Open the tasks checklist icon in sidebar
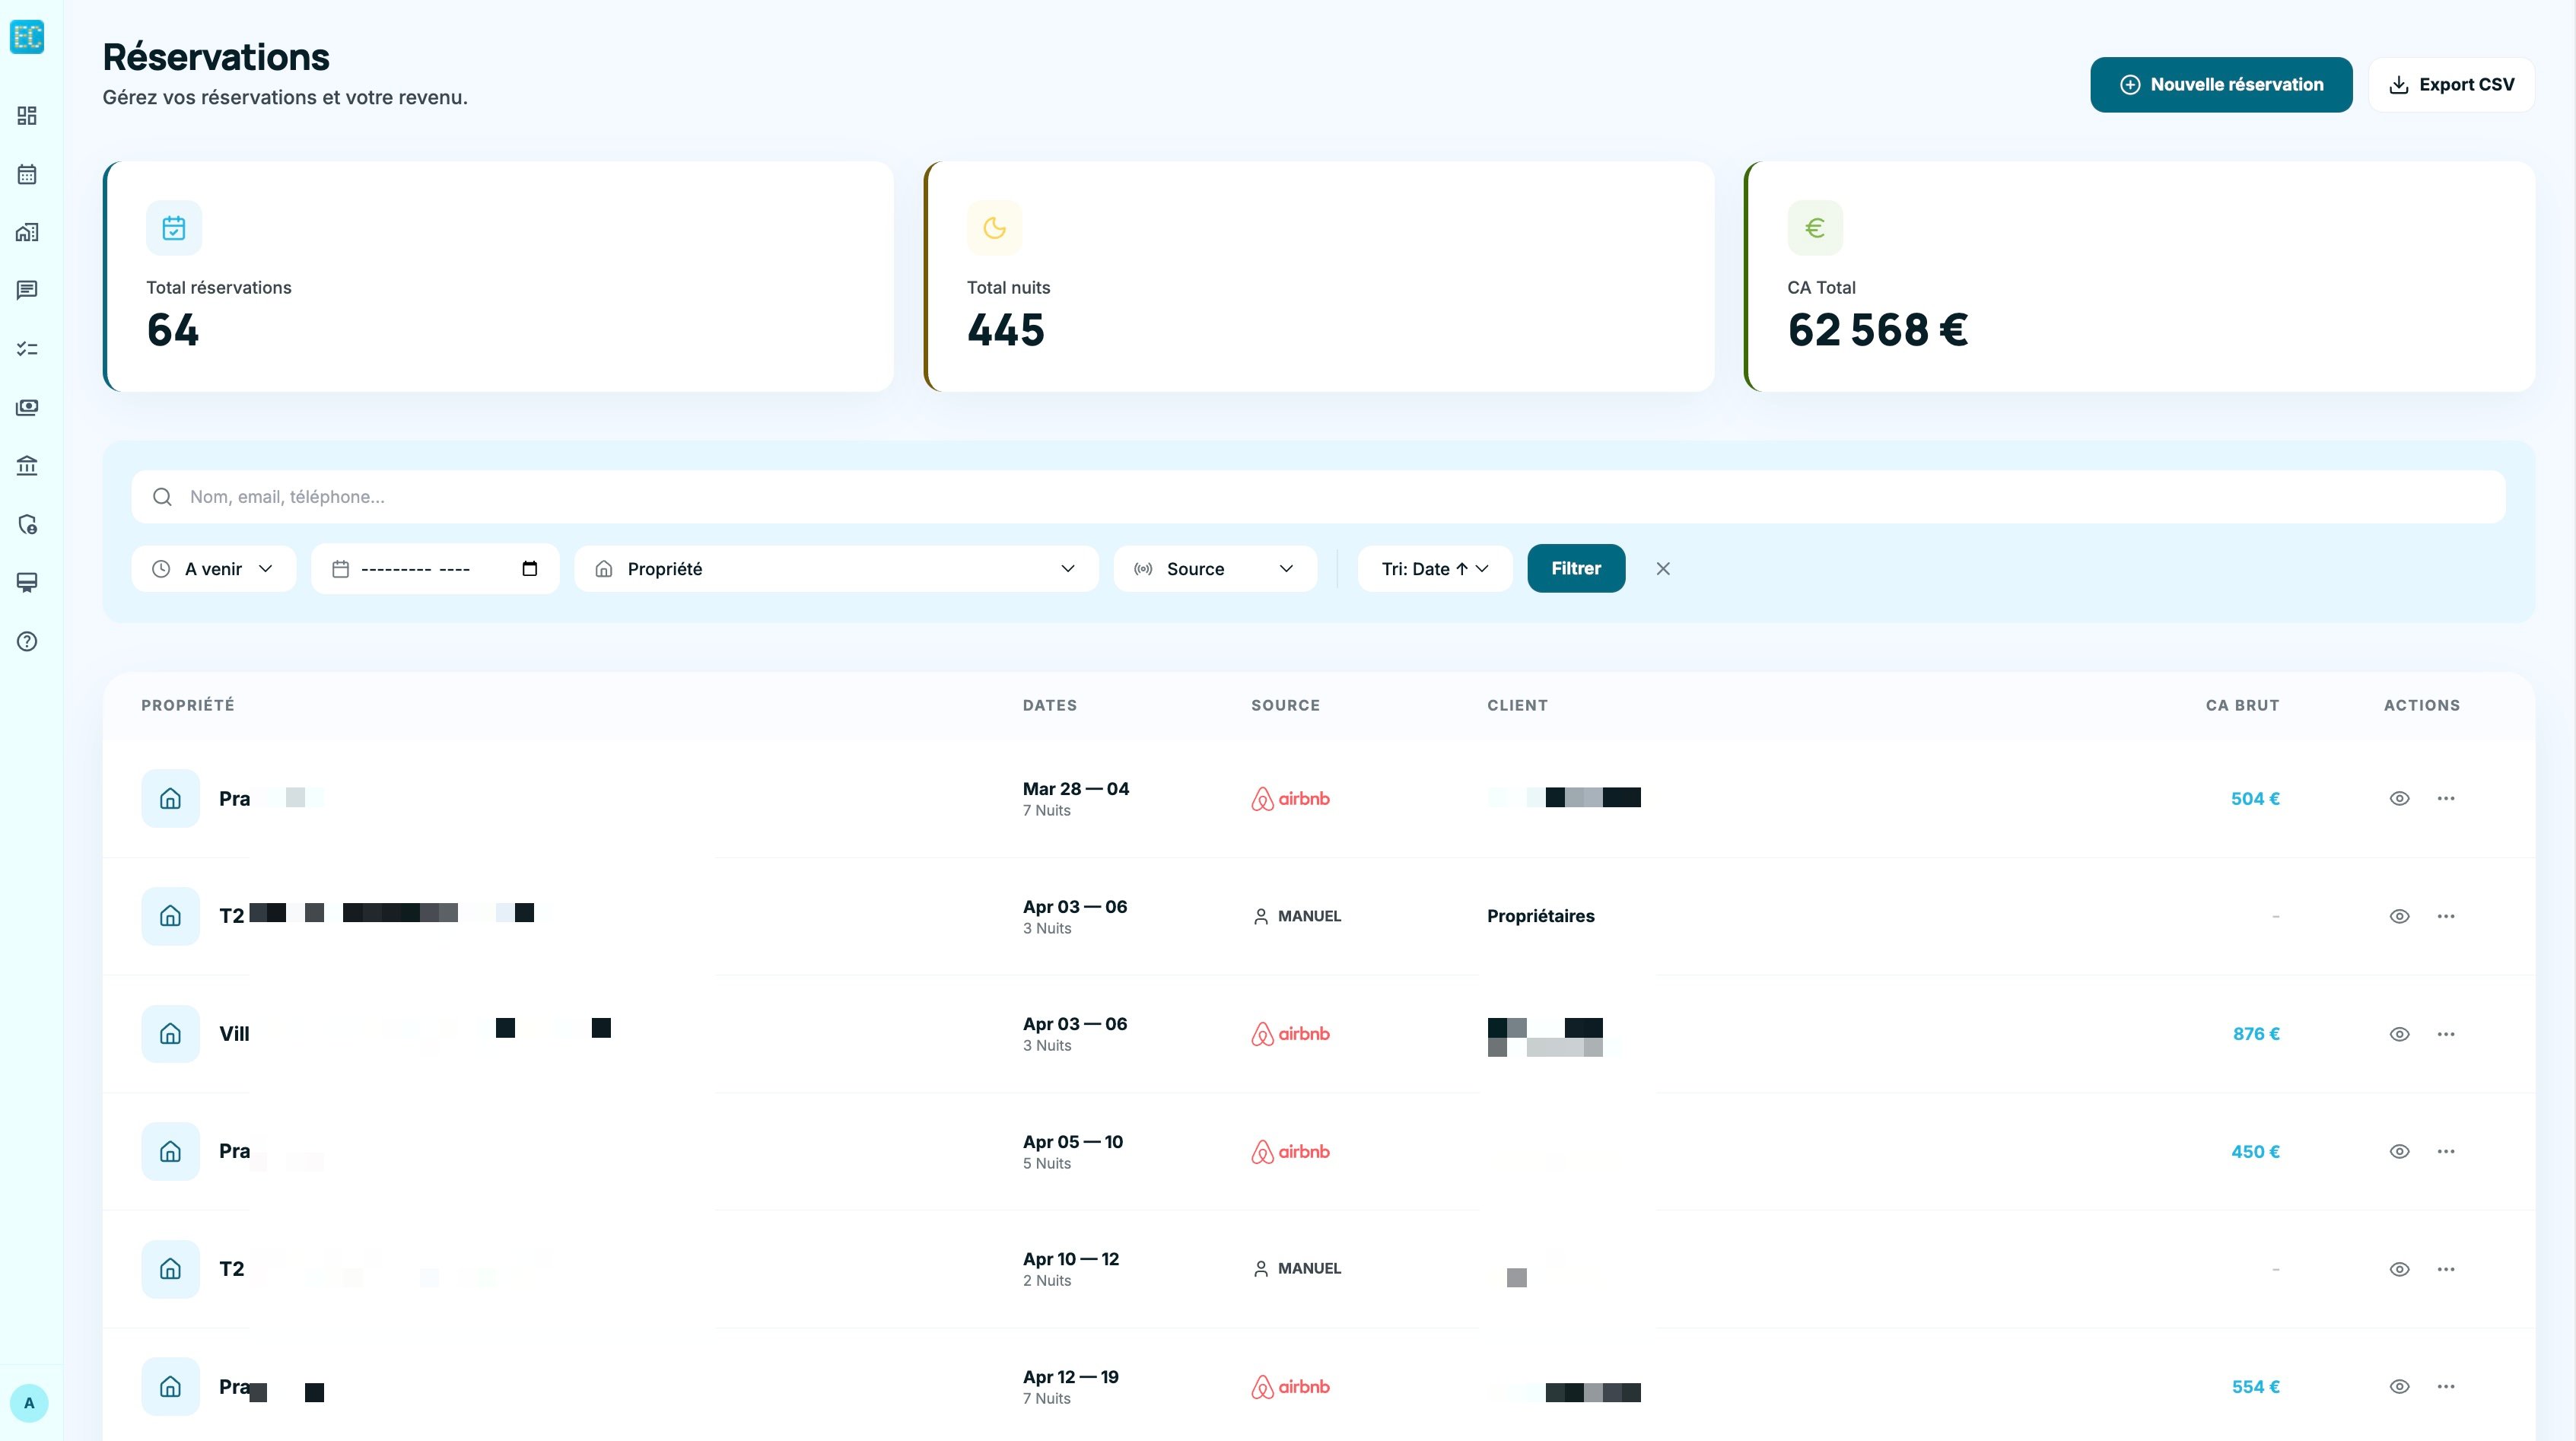This screenshot has width=2576, height=1441. point(27,349)
